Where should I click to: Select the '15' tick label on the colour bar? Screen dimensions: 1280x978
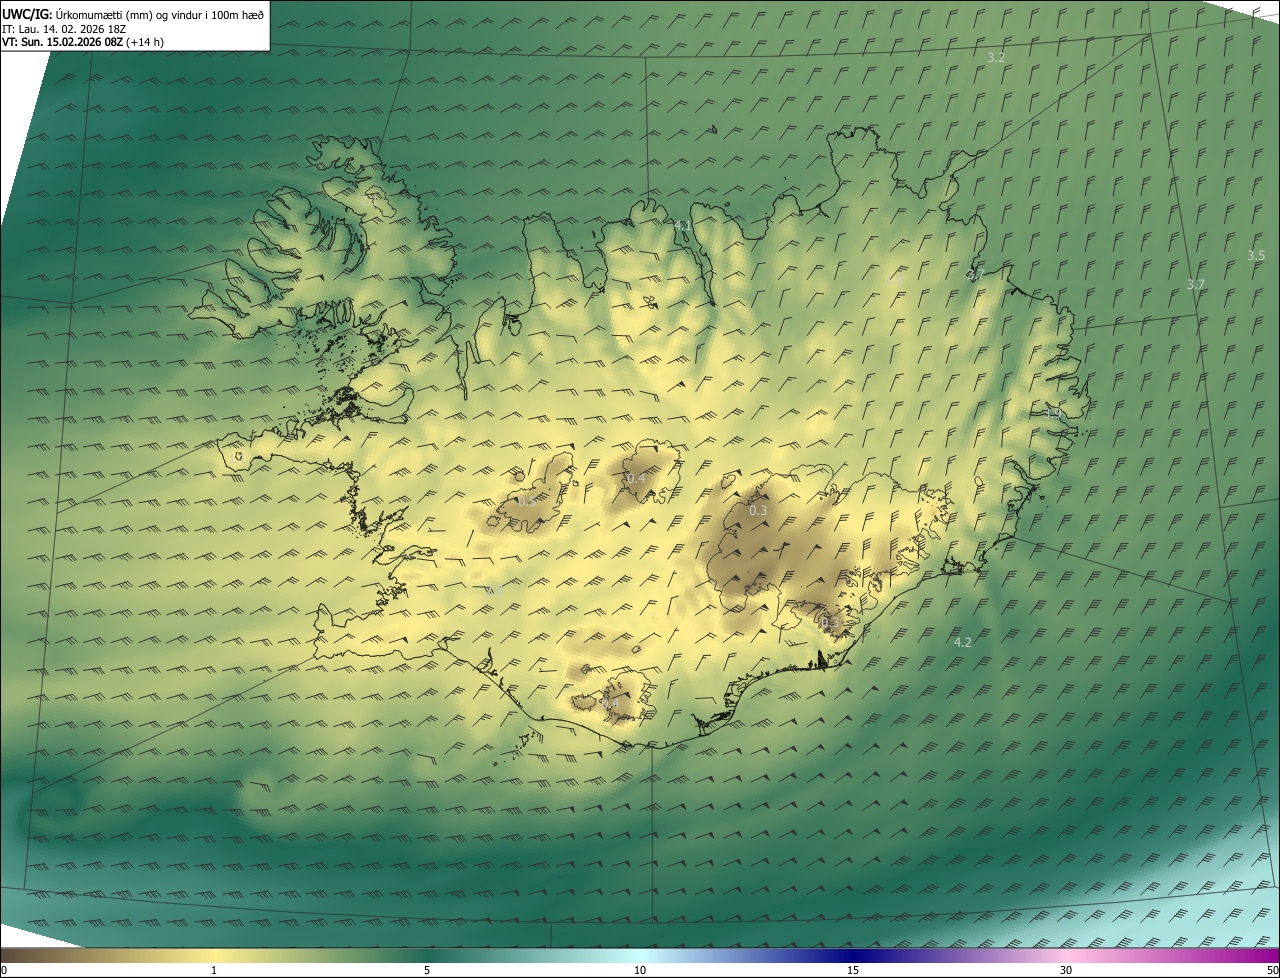coord(853,970)
